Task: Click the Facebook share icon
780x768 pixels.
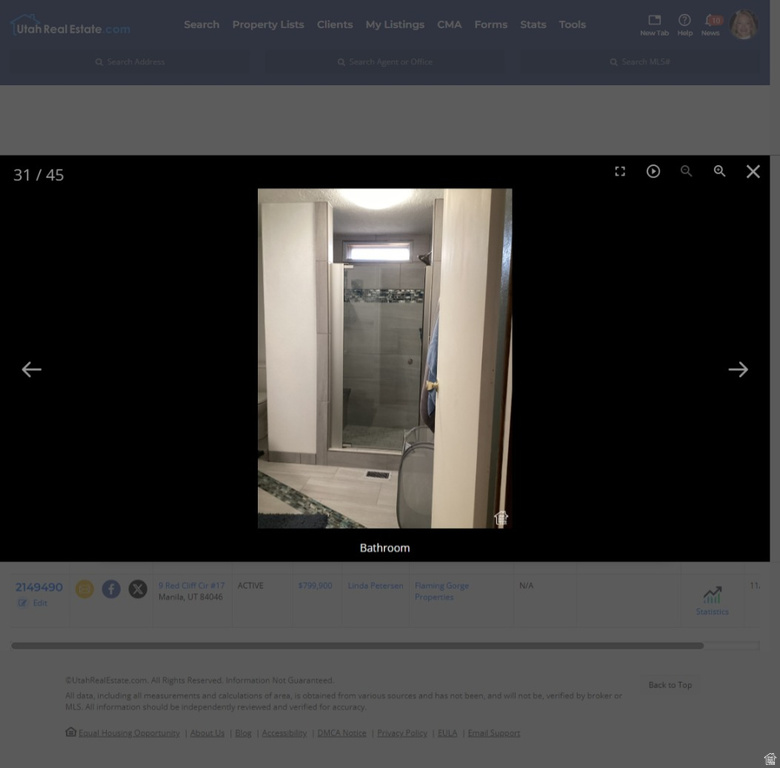Action: click(x=111, y=589)
